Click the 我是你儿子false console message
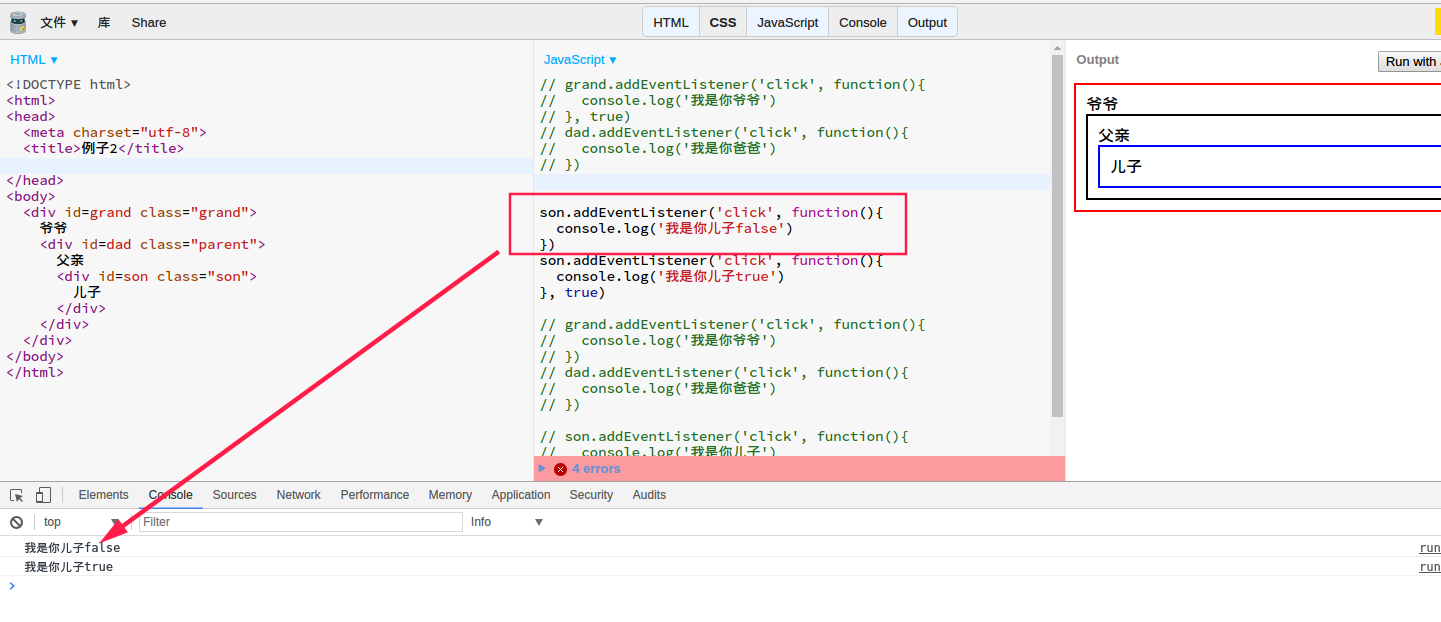The height and width of the screenshot is (622, 1441). tap(72, 548)
